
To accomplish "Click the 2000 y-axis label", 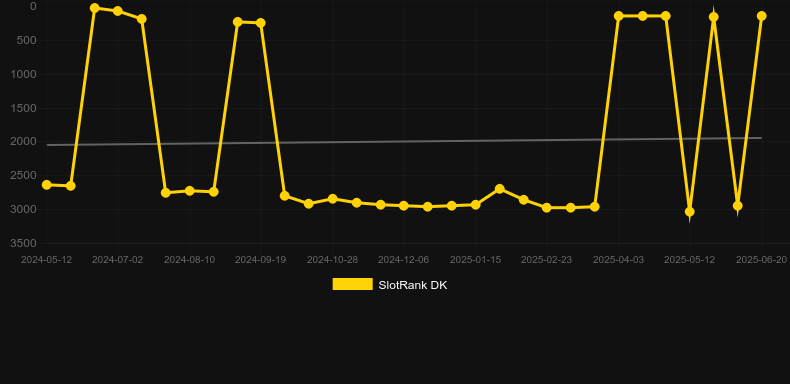I will pos(24,142).
